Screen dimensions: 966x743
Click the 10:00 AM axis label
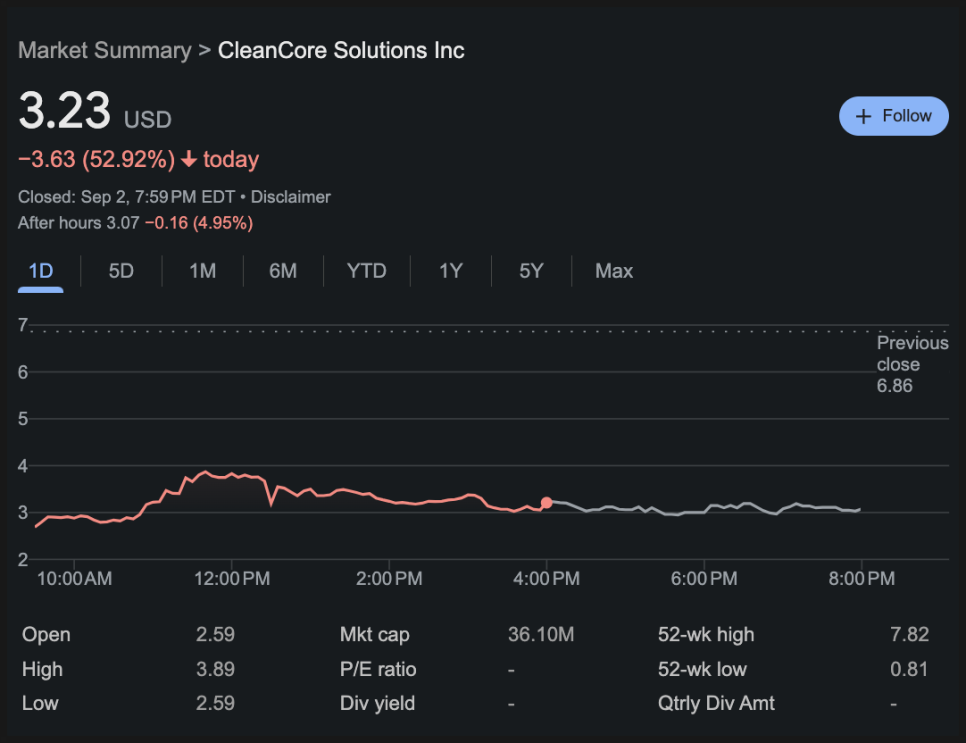(x=75, y=579)
